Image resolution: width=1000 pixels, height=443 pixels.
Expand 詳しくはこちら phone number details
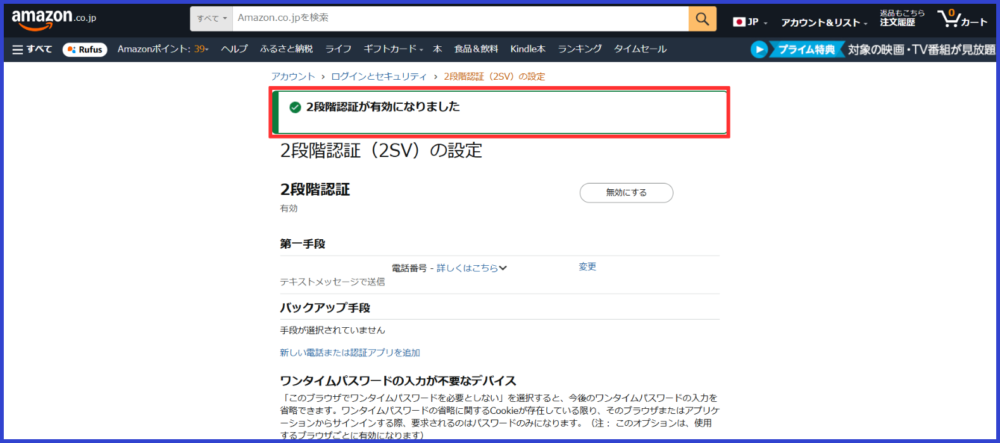coord(471,268)
